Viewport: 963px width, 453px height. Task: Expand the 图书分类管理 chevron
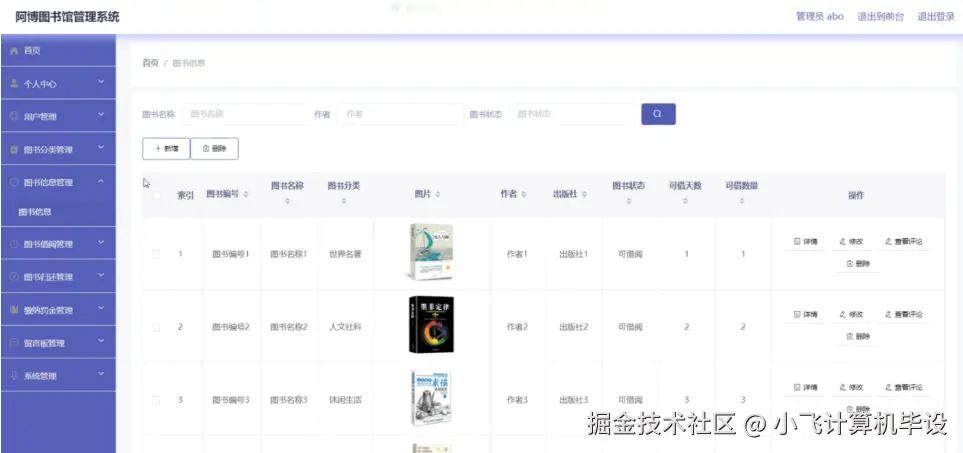click(101, 149)
